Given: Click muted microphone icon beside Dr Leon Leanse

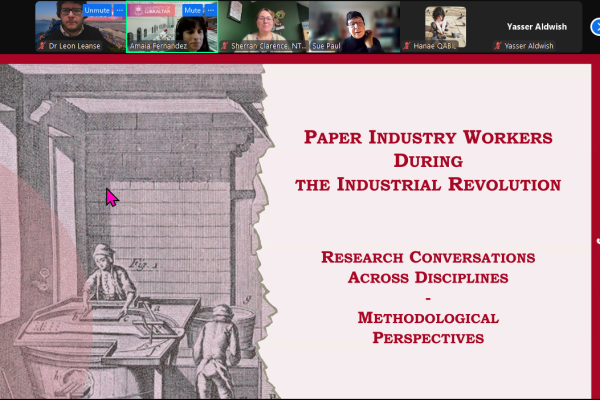Looking at the screenshot, I should pyautogui.click(x=42, y=46).
